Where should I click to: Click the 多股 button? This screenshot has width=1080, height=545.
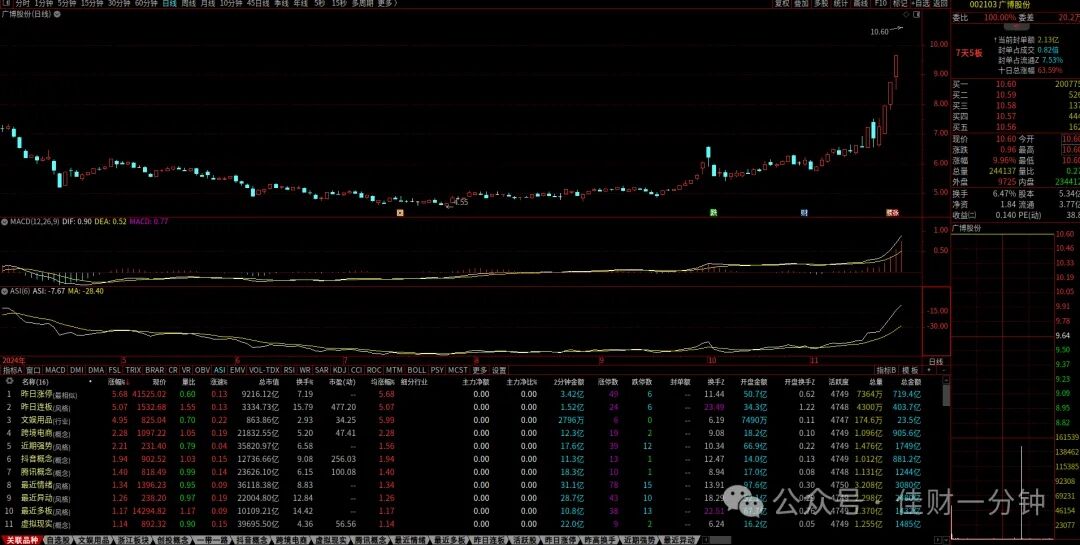click(x=821, y=3)
